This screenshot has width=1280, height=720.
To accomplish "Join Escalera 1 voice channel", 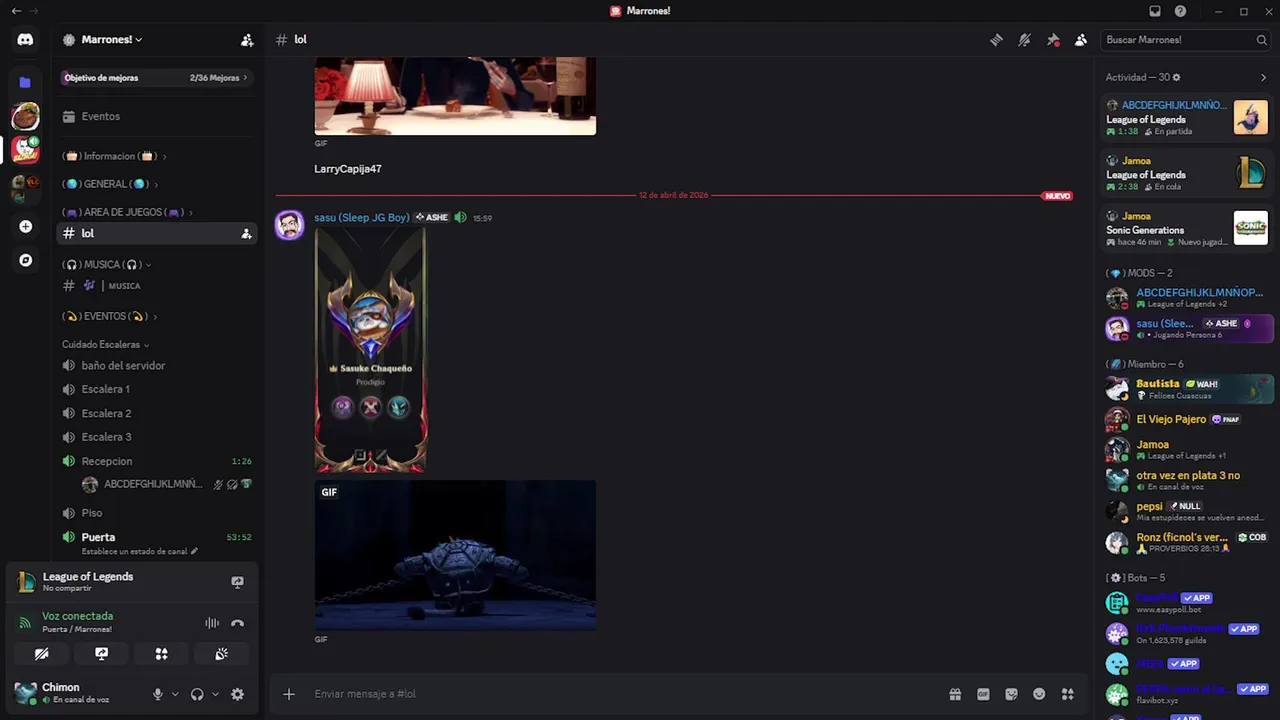I will tap(155, 389).
